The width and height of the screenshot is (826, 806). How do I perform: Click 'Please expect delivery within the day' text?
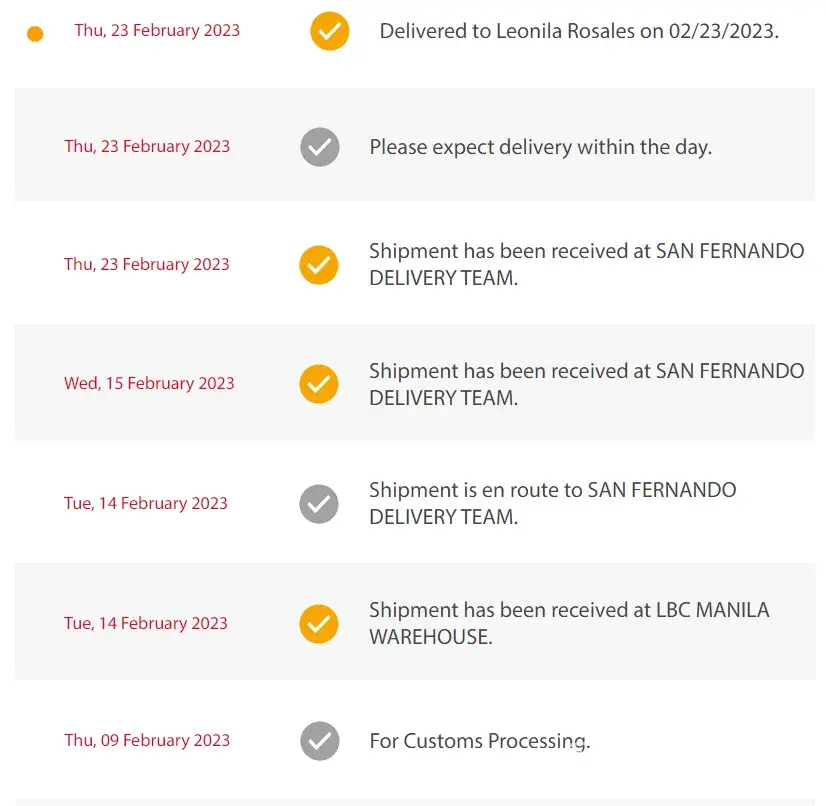coord(540,147)
